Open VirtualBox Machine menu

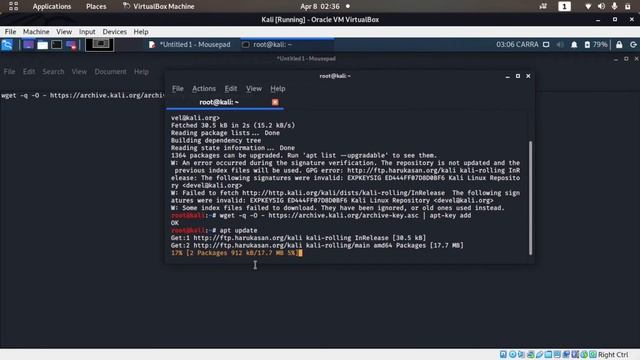coord(36,32)
